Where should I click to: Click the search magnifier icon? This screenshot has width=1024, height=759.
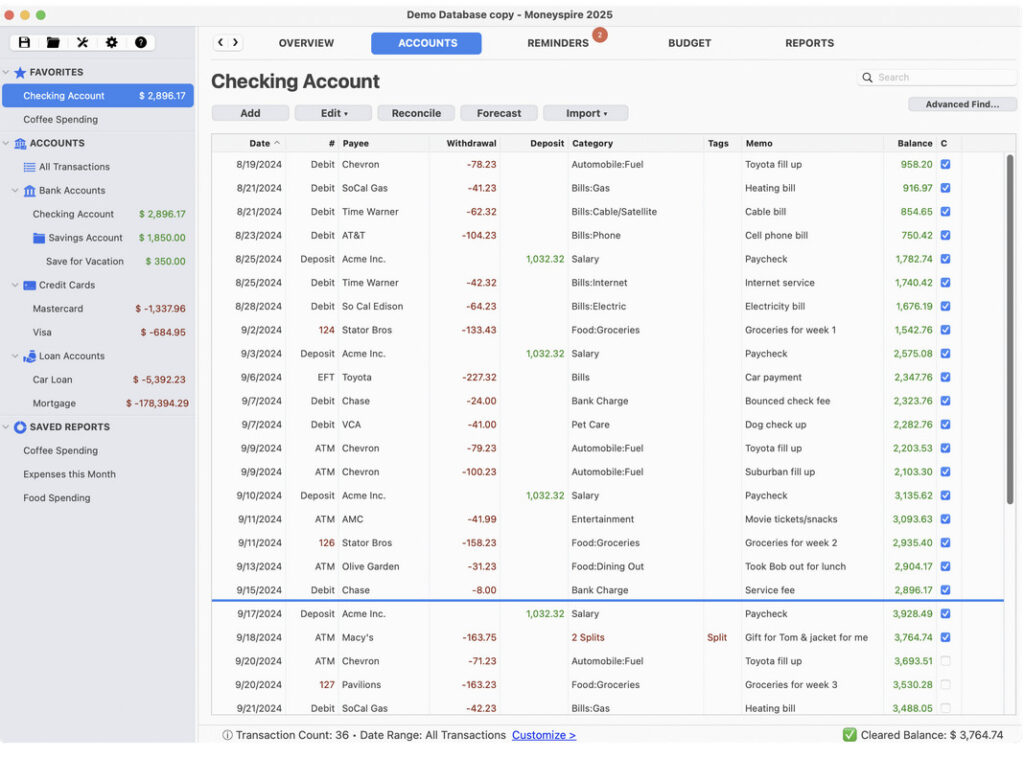(867, 77)
